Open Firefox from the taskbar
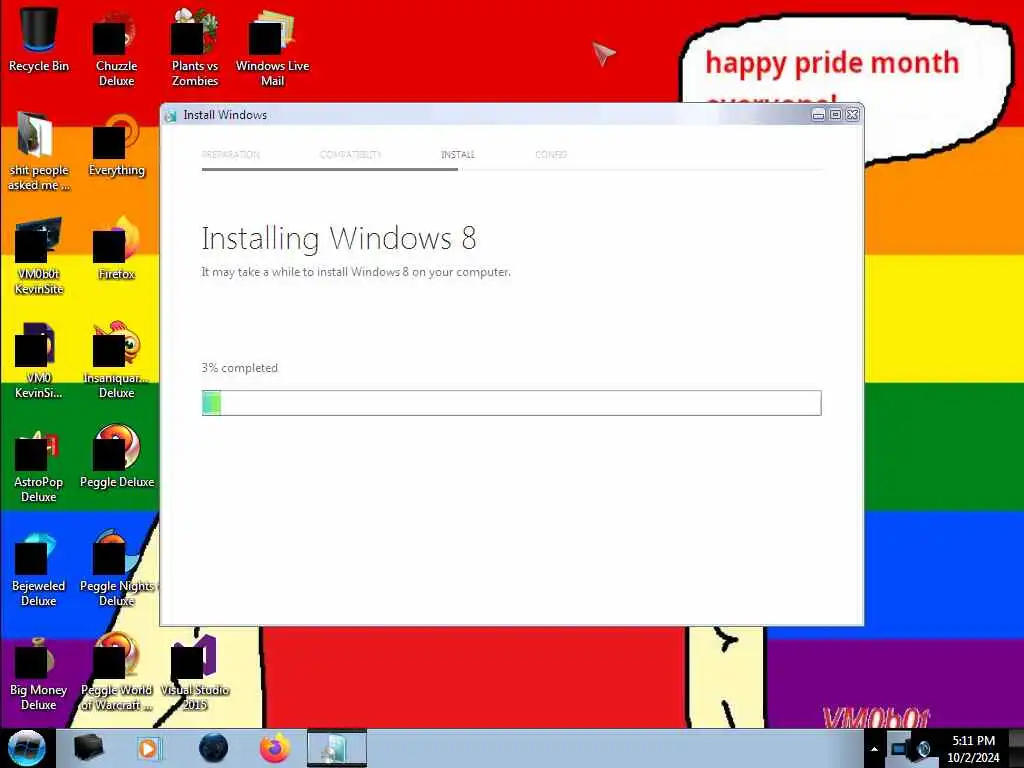The height and width of the screenshot is (768, 1024). [x=275, y=748]
